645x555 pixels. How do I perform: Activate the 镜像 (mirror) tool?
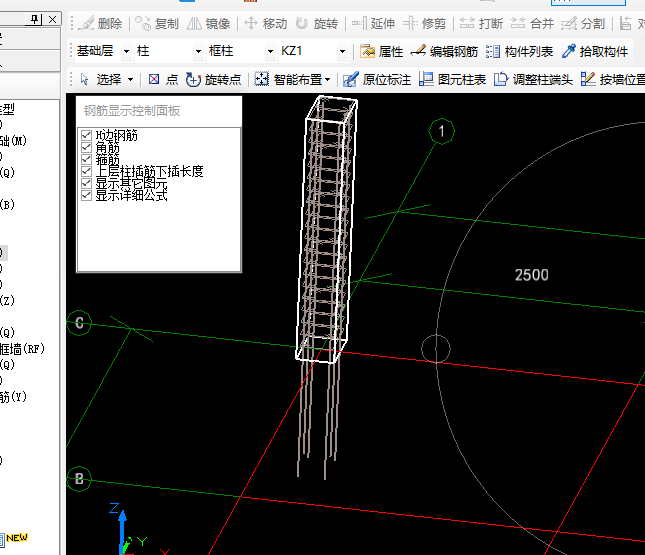[x=208, y=23]
